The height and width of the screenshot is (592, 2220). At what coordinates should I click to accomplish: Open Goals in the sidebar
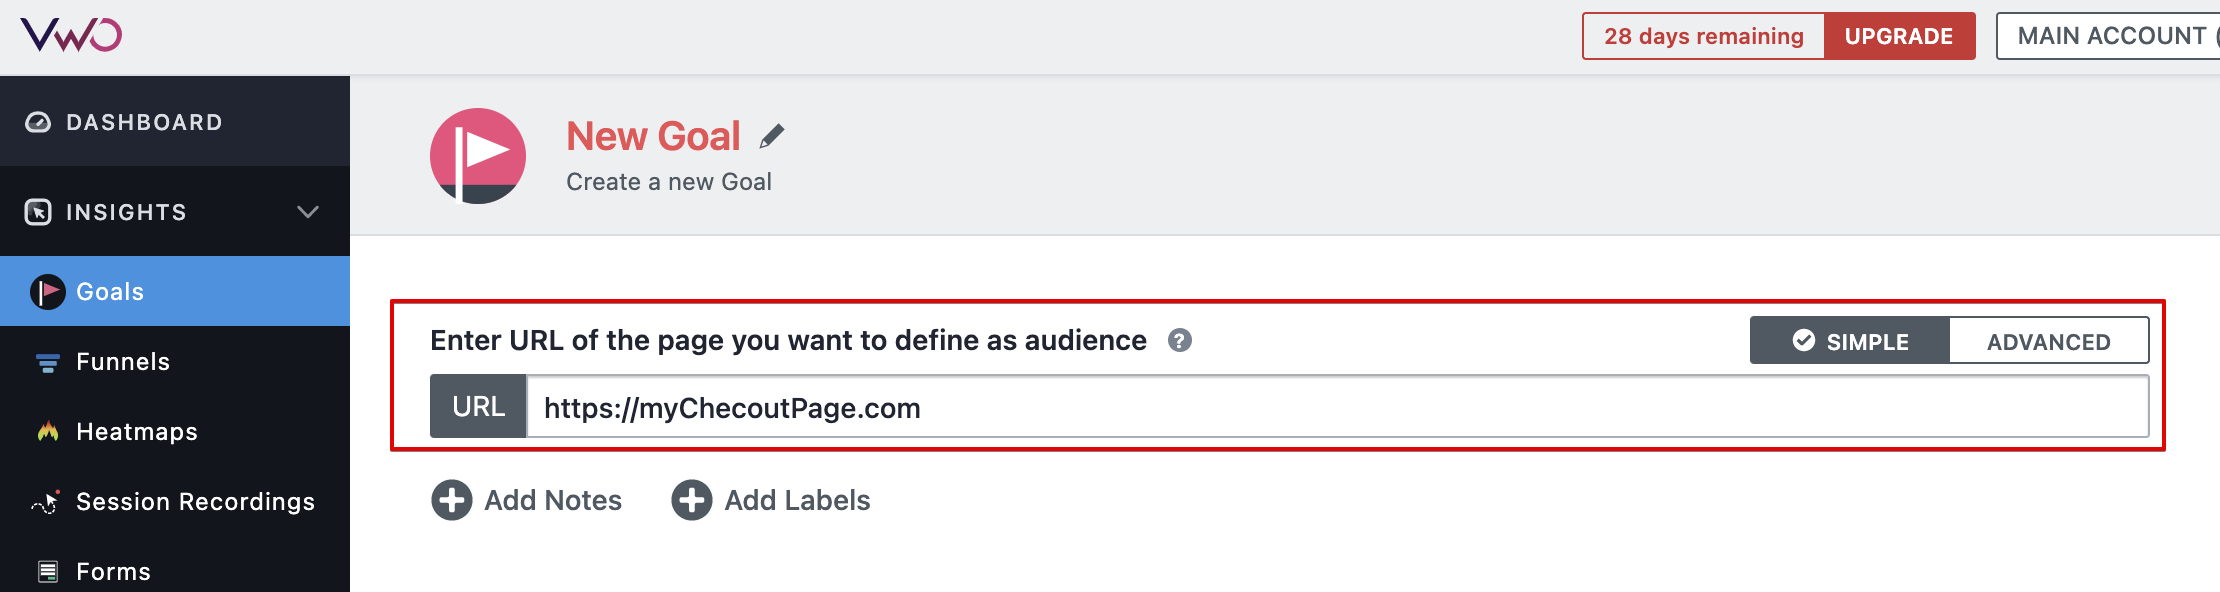[110, 292]
